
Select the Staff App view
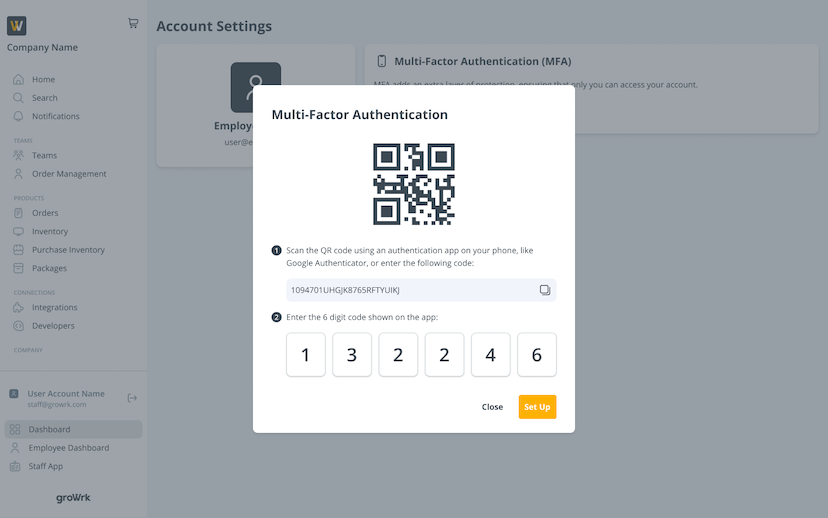click(x=46, y=466)
